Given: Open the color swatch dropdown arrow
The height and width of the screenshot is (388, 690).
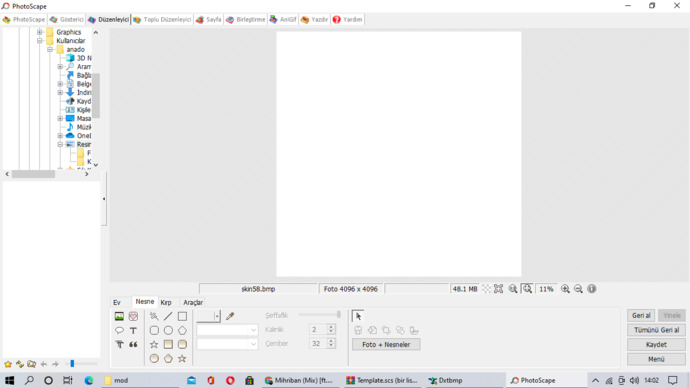Looking at the screenshot, I should click(217, 316).
